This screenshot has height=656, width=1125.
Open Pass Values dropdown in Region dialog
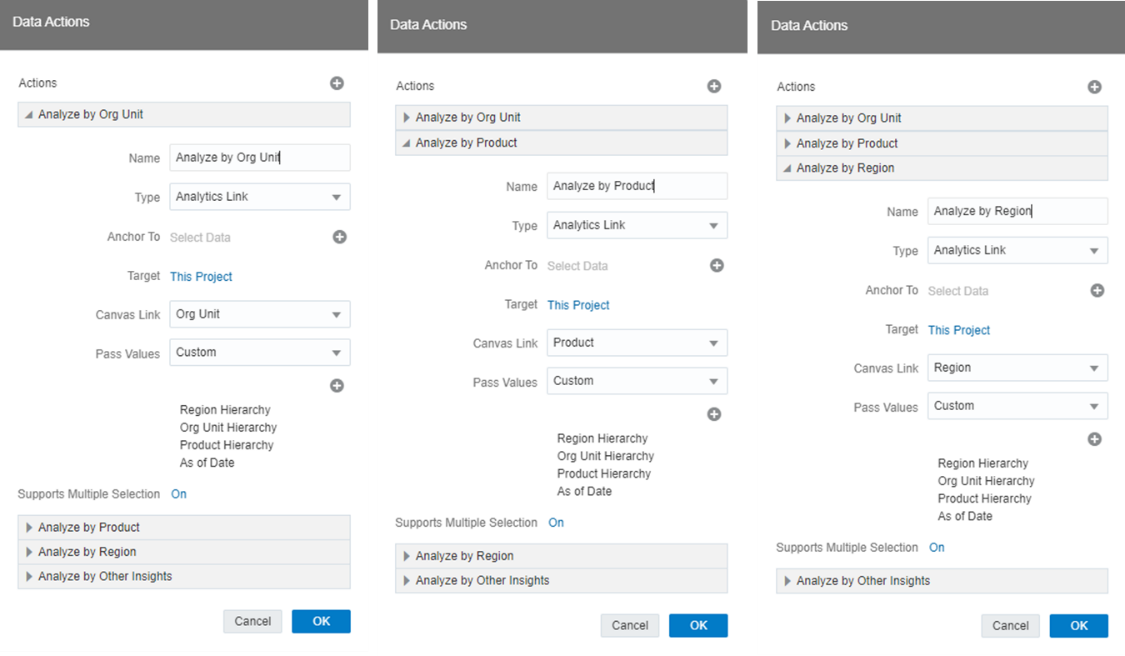(x=1017, y=406)
